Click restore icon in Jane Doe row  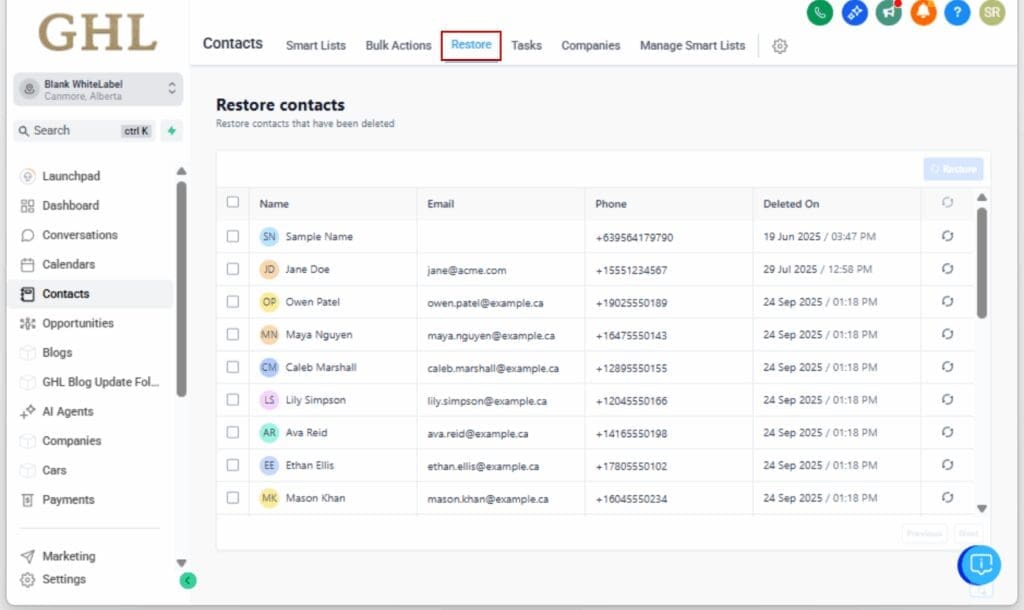click(947, 269)
